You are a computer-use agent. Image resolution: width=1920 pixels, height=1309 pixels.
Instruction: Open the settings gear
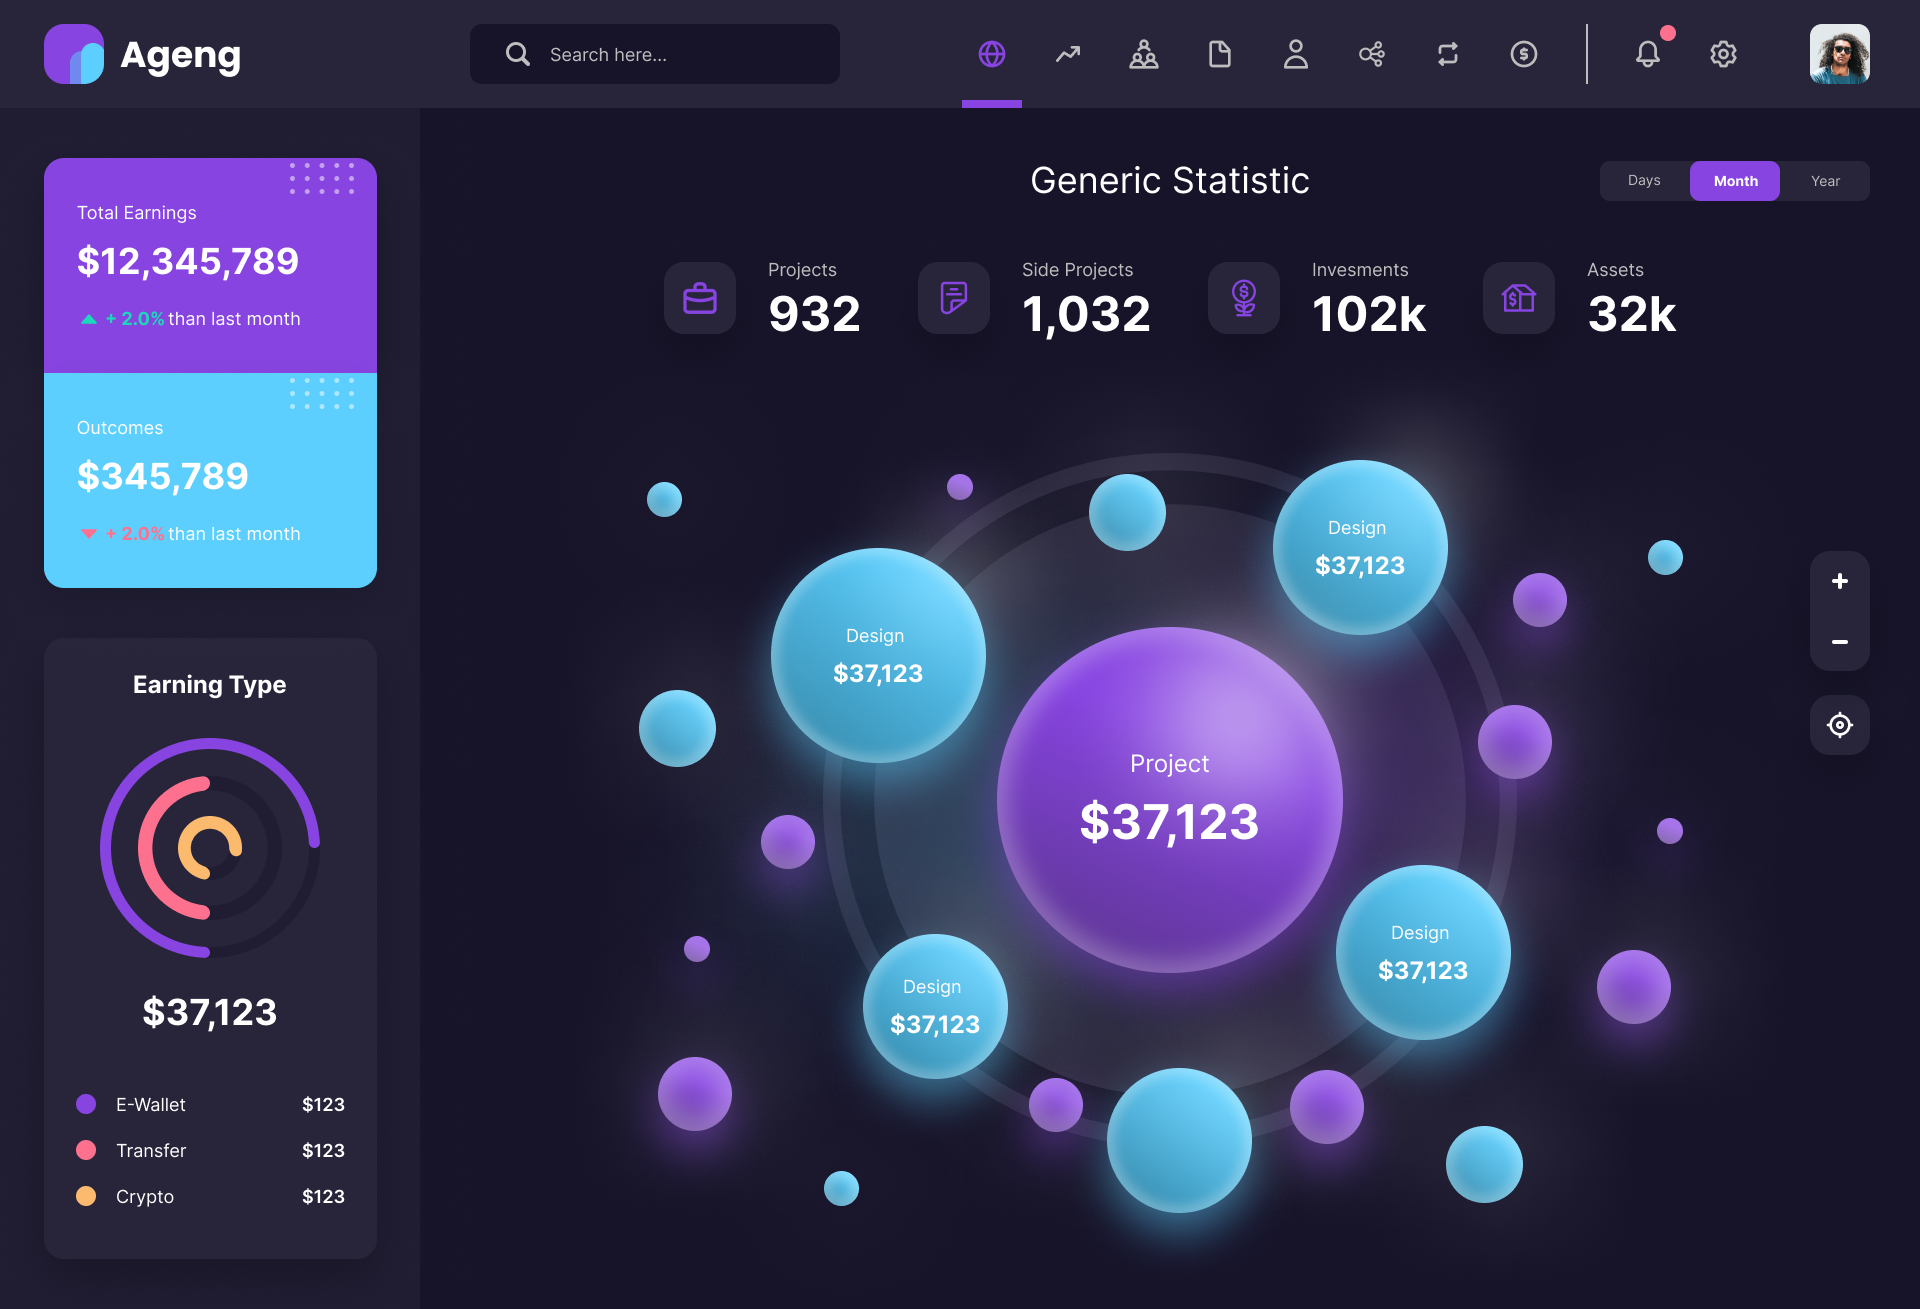pyautogui.click(x=1723, y=54)
